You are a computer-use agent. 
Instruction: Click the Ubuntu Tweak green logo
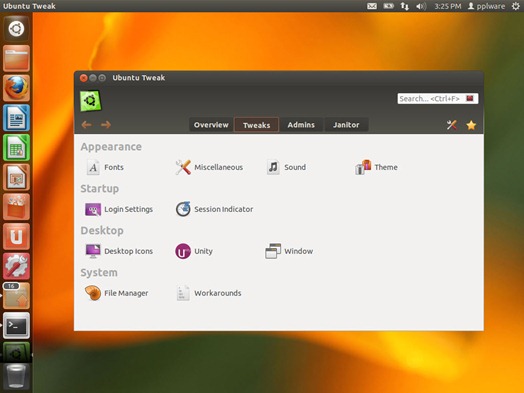[90, 101]
